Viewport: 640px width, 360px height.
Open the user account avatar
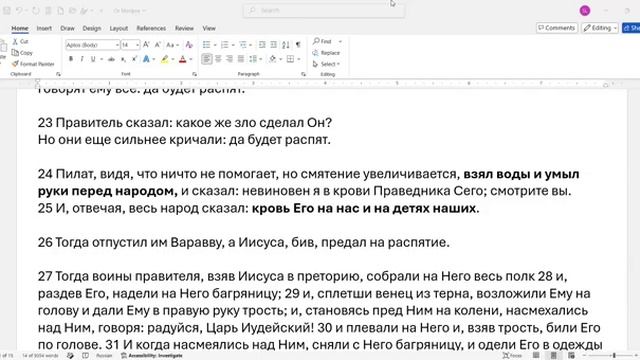[x=584, y=11]
